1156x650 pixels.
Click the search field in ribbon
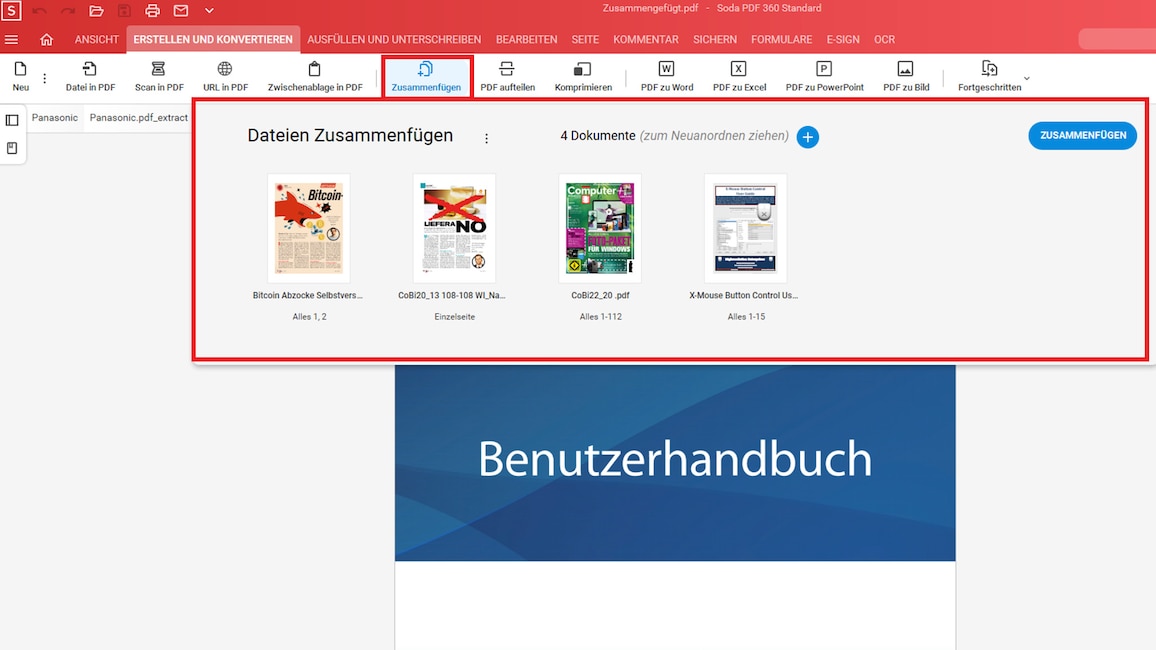tap(1116, 40)
